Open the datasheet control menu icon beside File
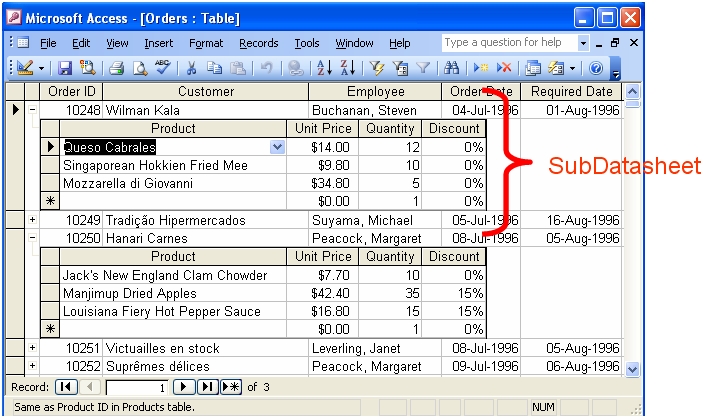The width and height of the screenshot is (705, 417). [x=23, y=43]
